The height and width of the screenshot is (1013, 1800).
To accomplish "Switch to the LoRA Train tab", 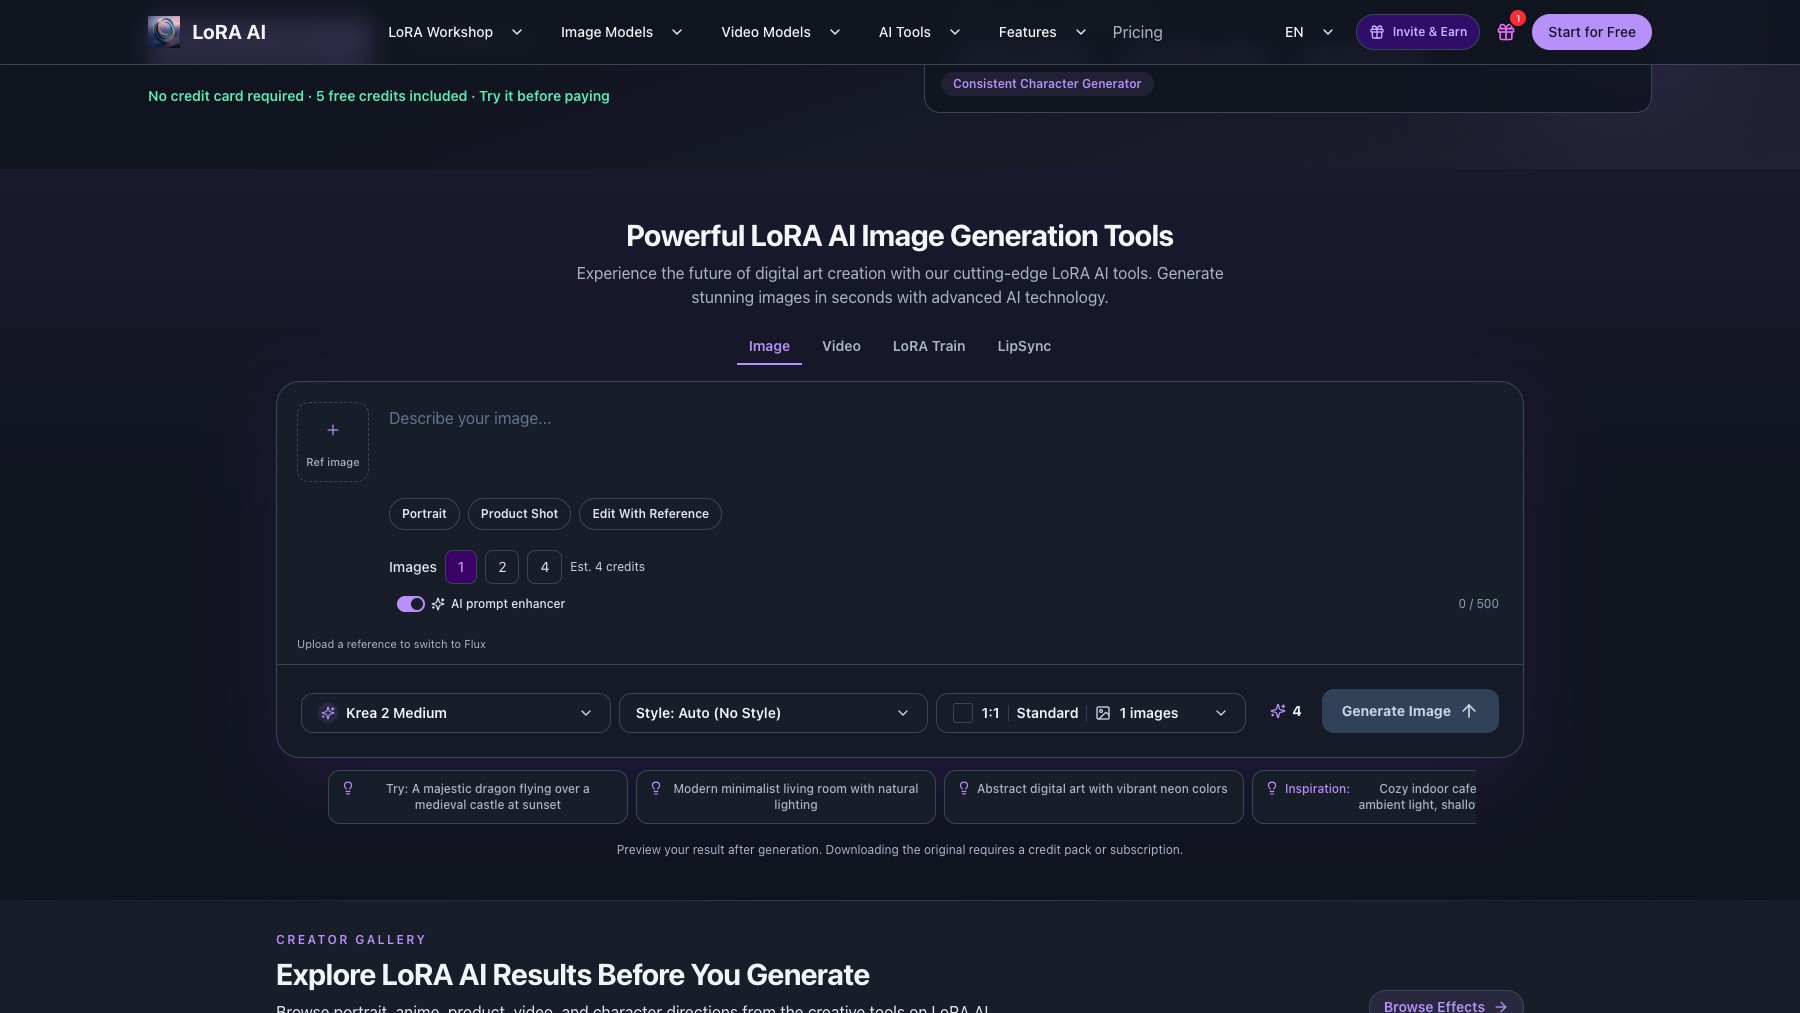I will (929, 346).
